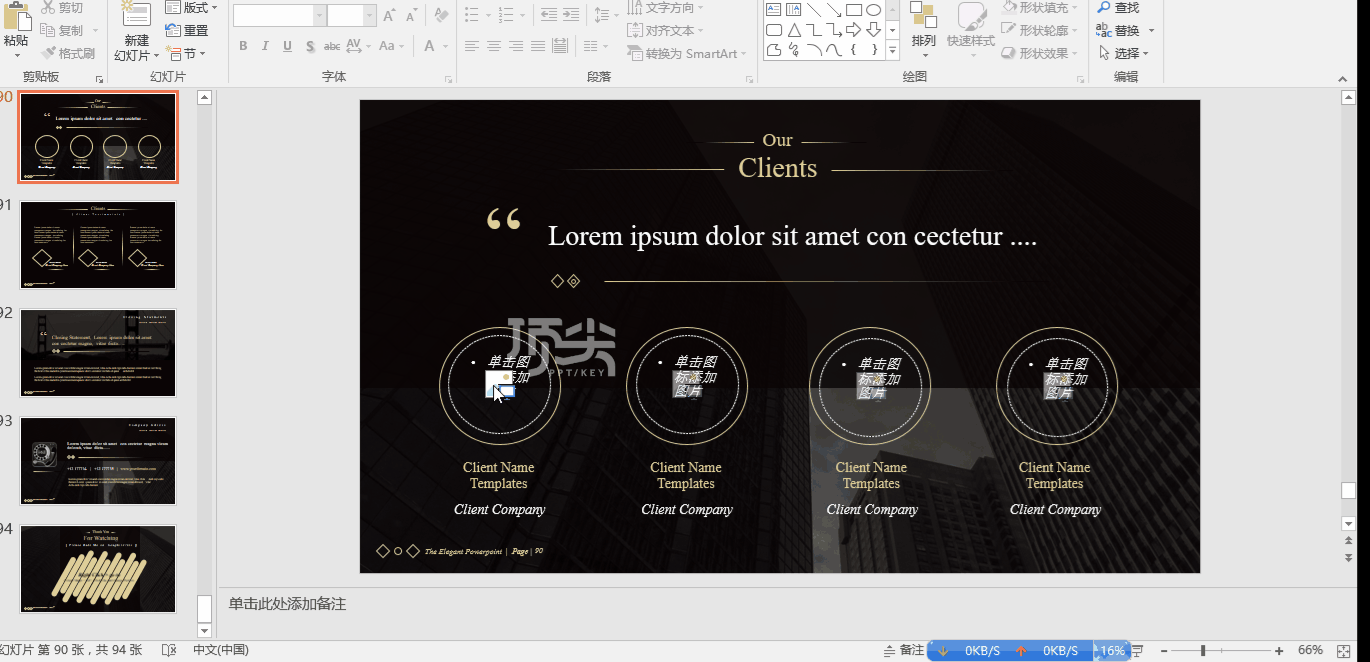Open the Layout (版式) dropdown

pos(195,8)
